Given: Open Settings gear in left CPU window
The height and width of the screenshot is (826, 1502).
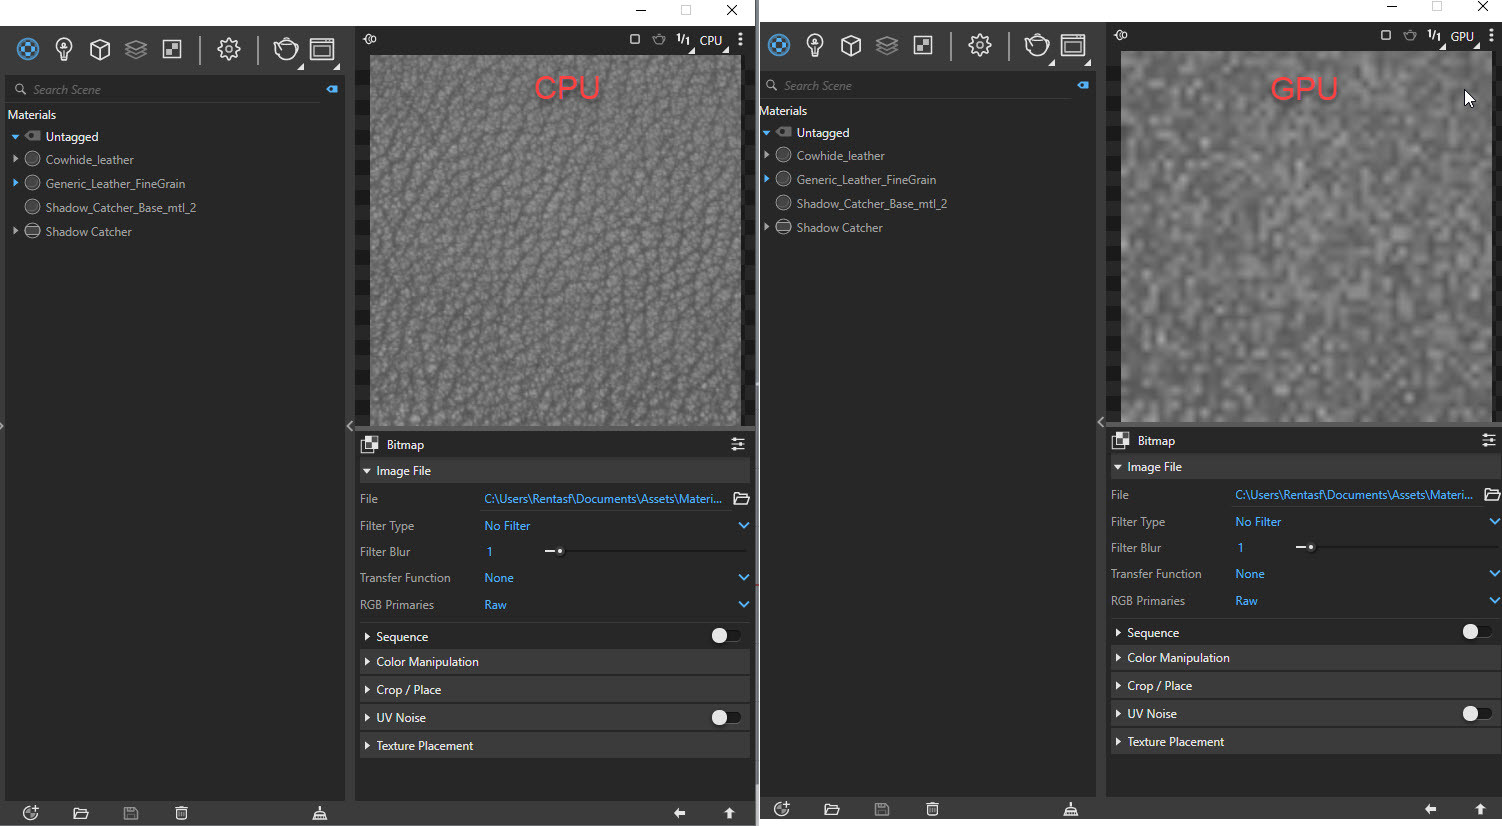Looking at the screenshot, I should (229, 49).
